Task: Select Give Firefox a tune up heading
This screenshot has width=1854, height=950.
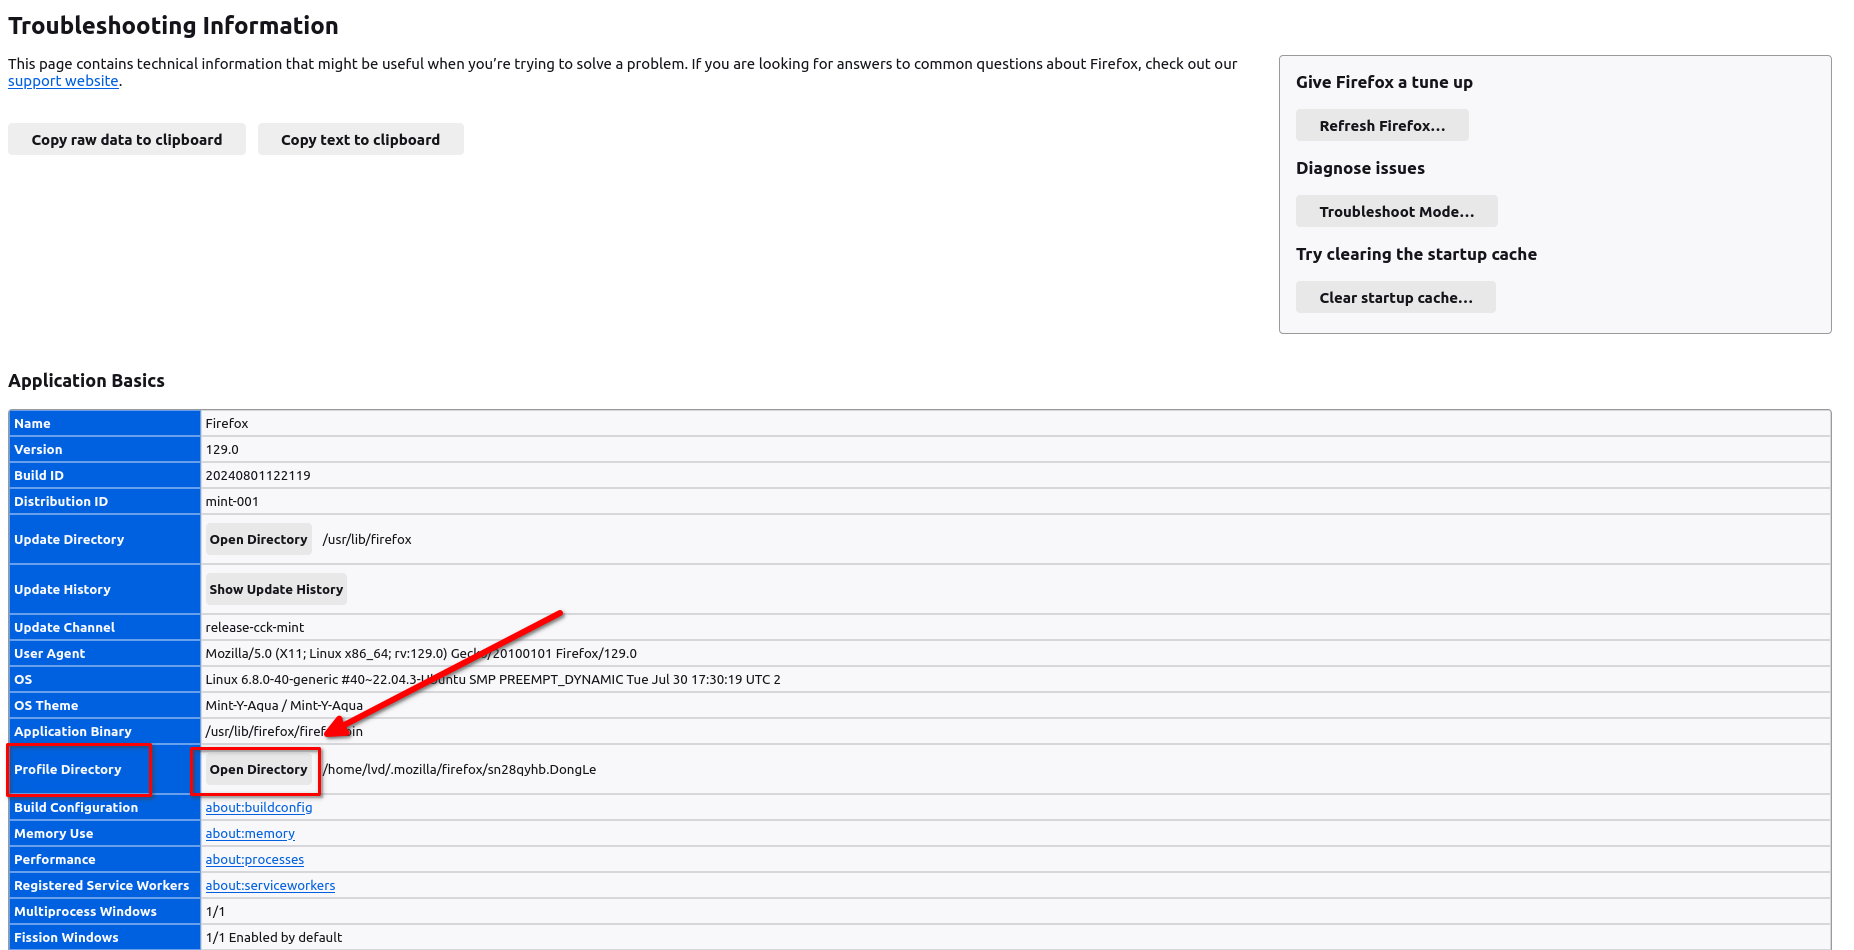Action: click(1384, 82)
